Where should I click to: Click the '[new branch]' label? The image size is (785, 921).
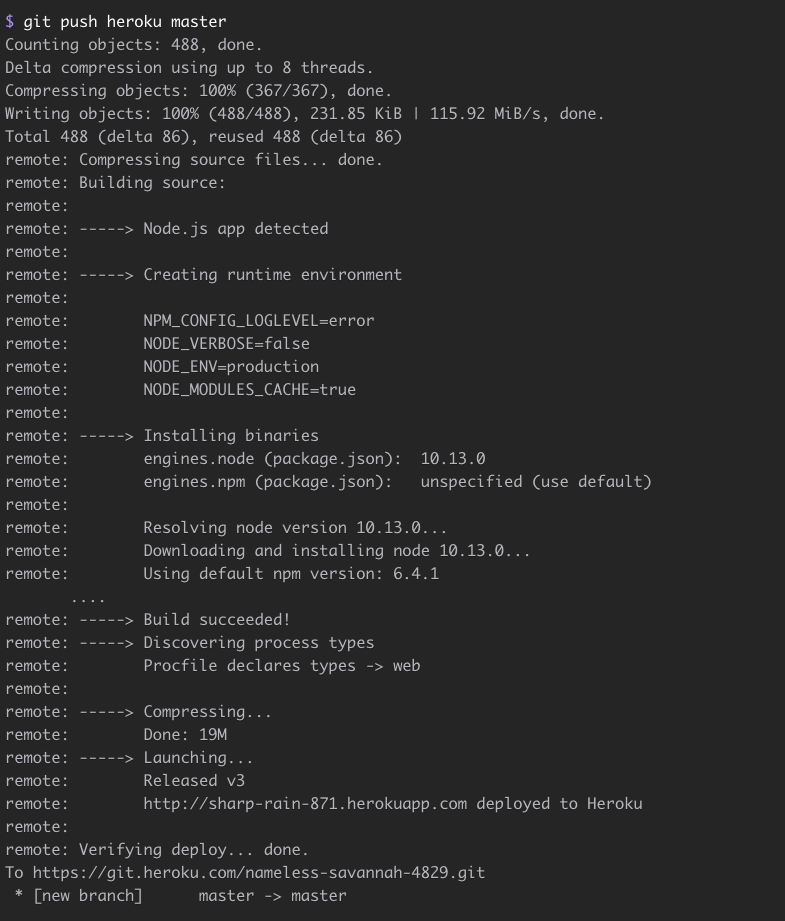pos(88,896)
